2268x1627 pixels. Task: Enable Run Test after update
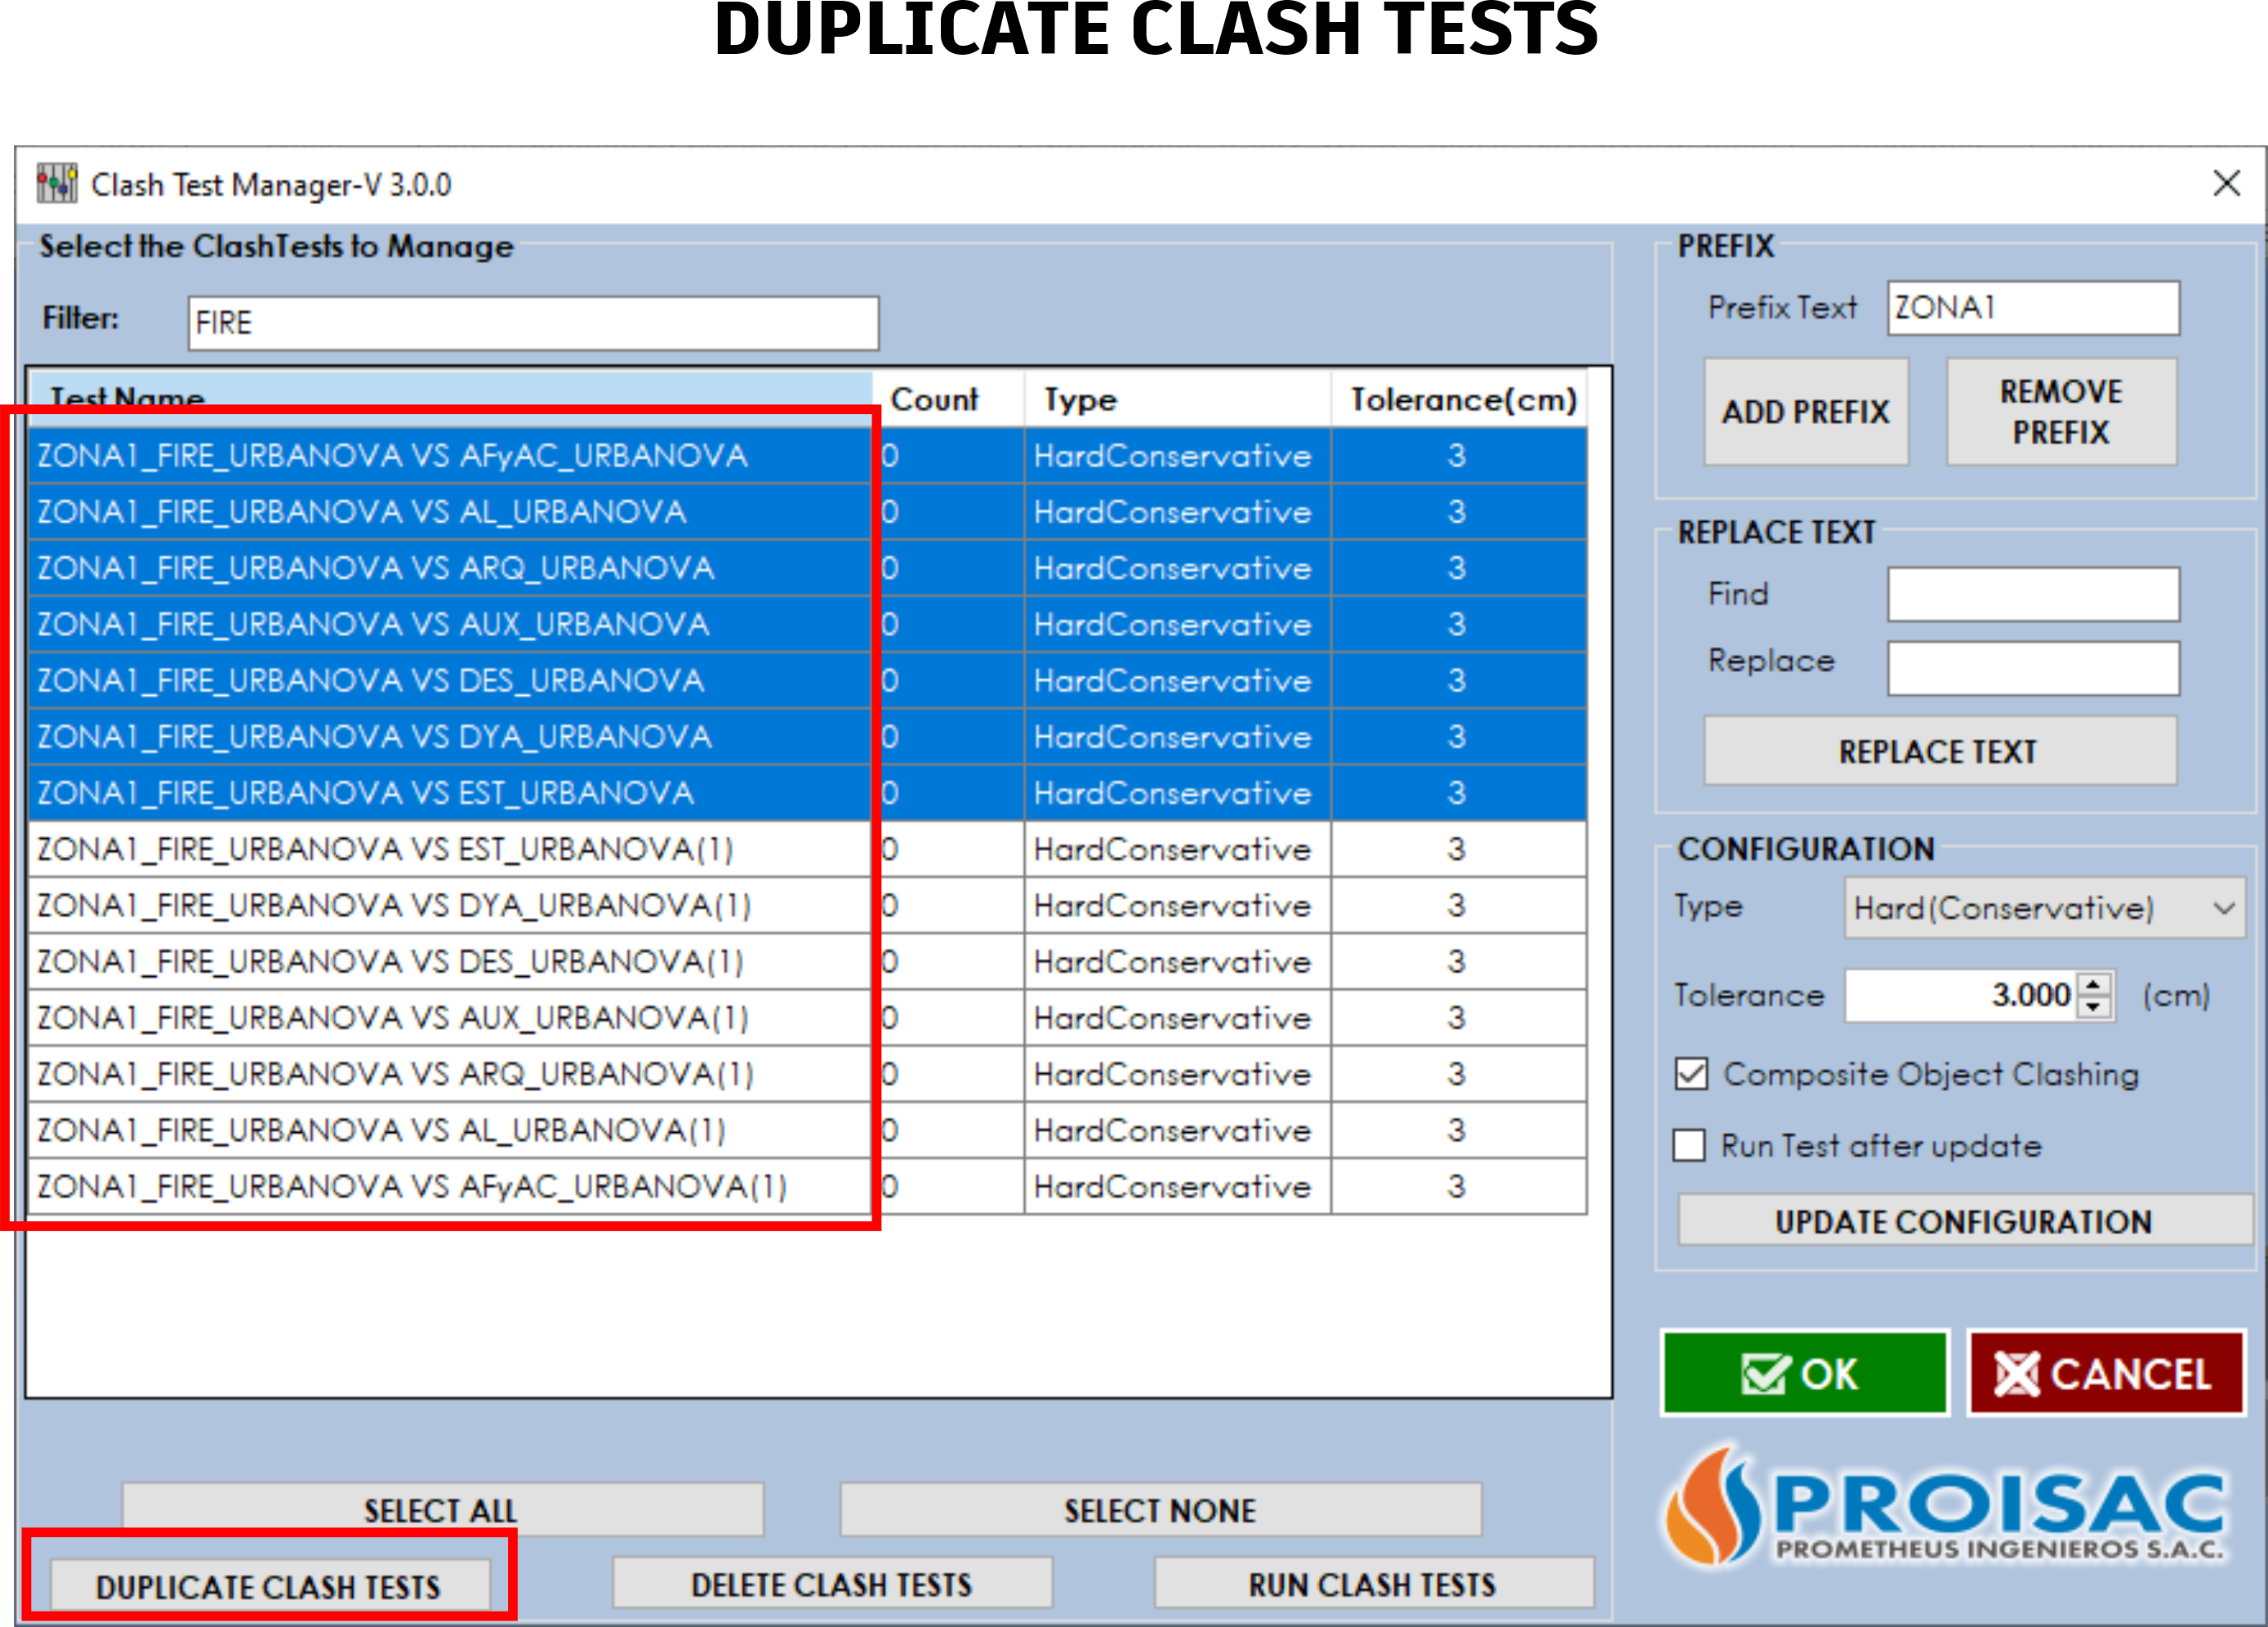coord(1689,1146)
